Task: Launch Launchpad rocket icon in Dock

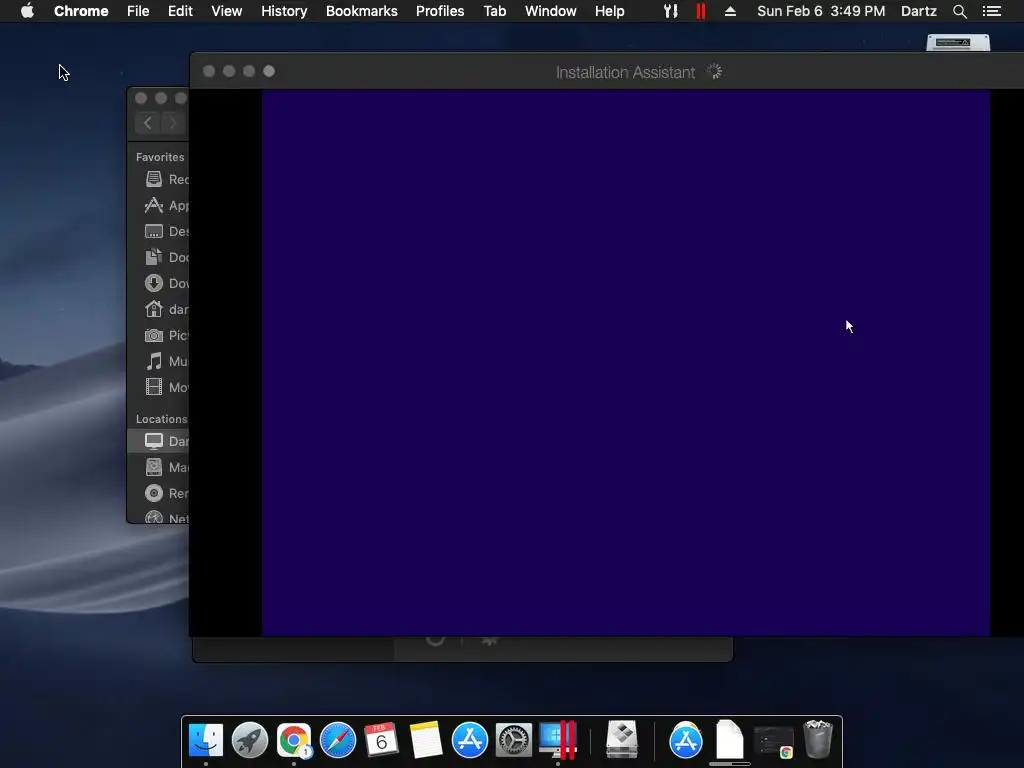Action: [249, 741]
